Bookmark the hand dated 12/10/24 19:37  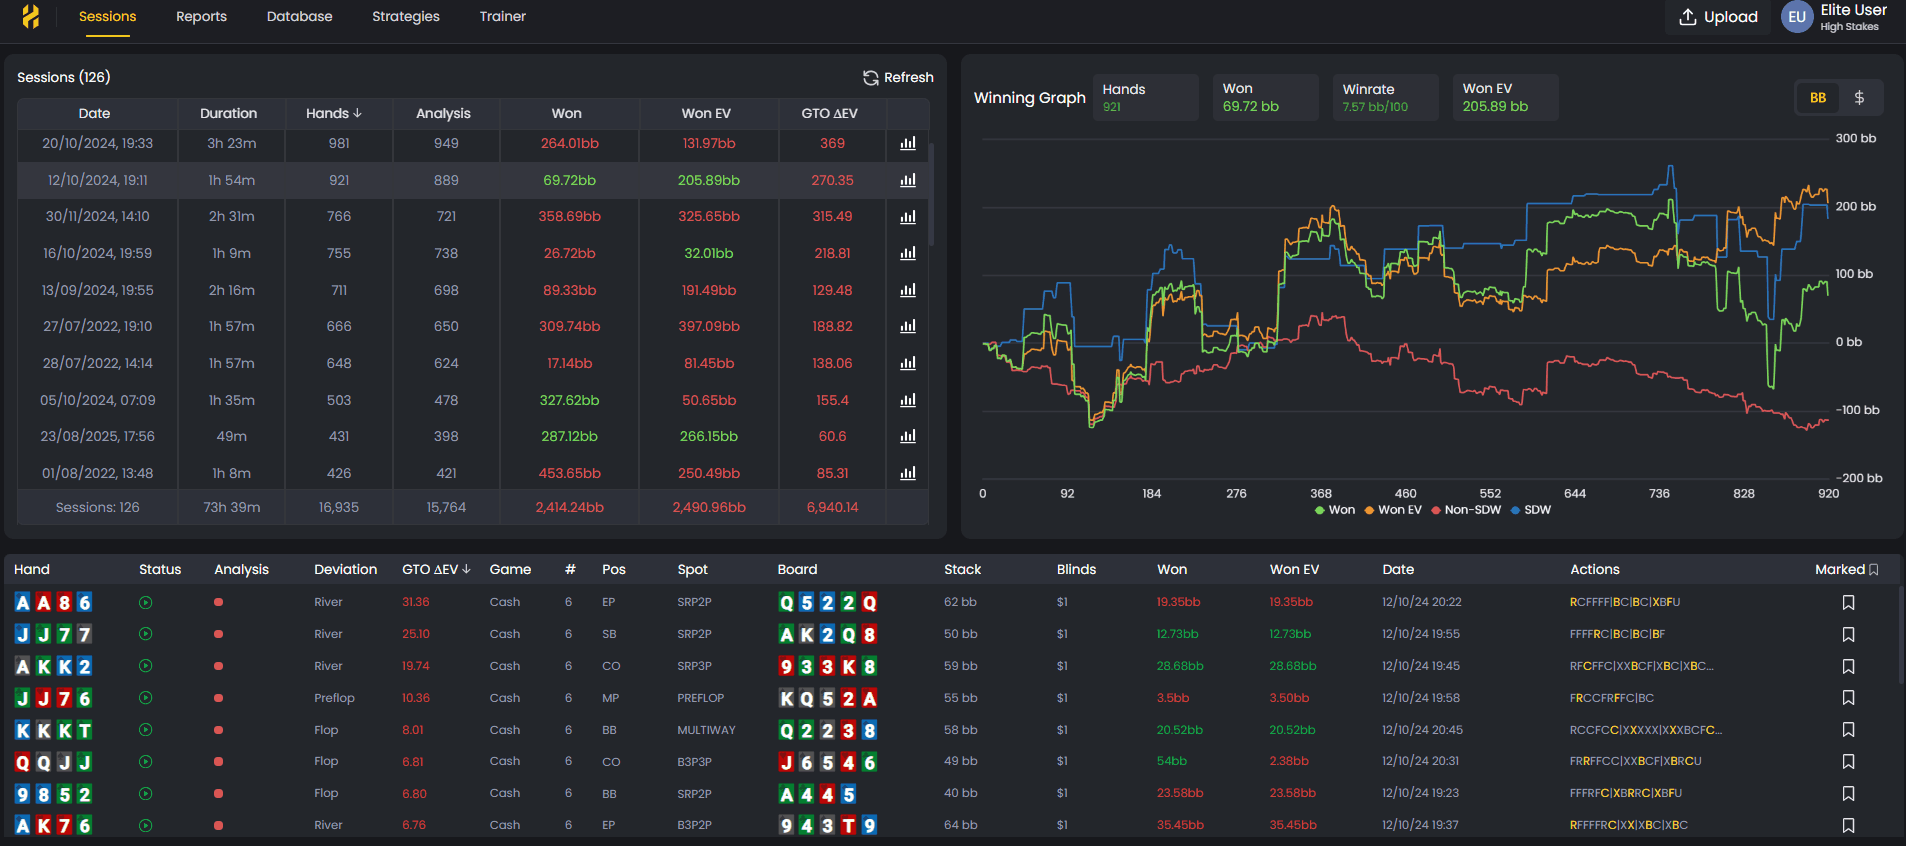pyautogui.click(x=1848, y=826)
